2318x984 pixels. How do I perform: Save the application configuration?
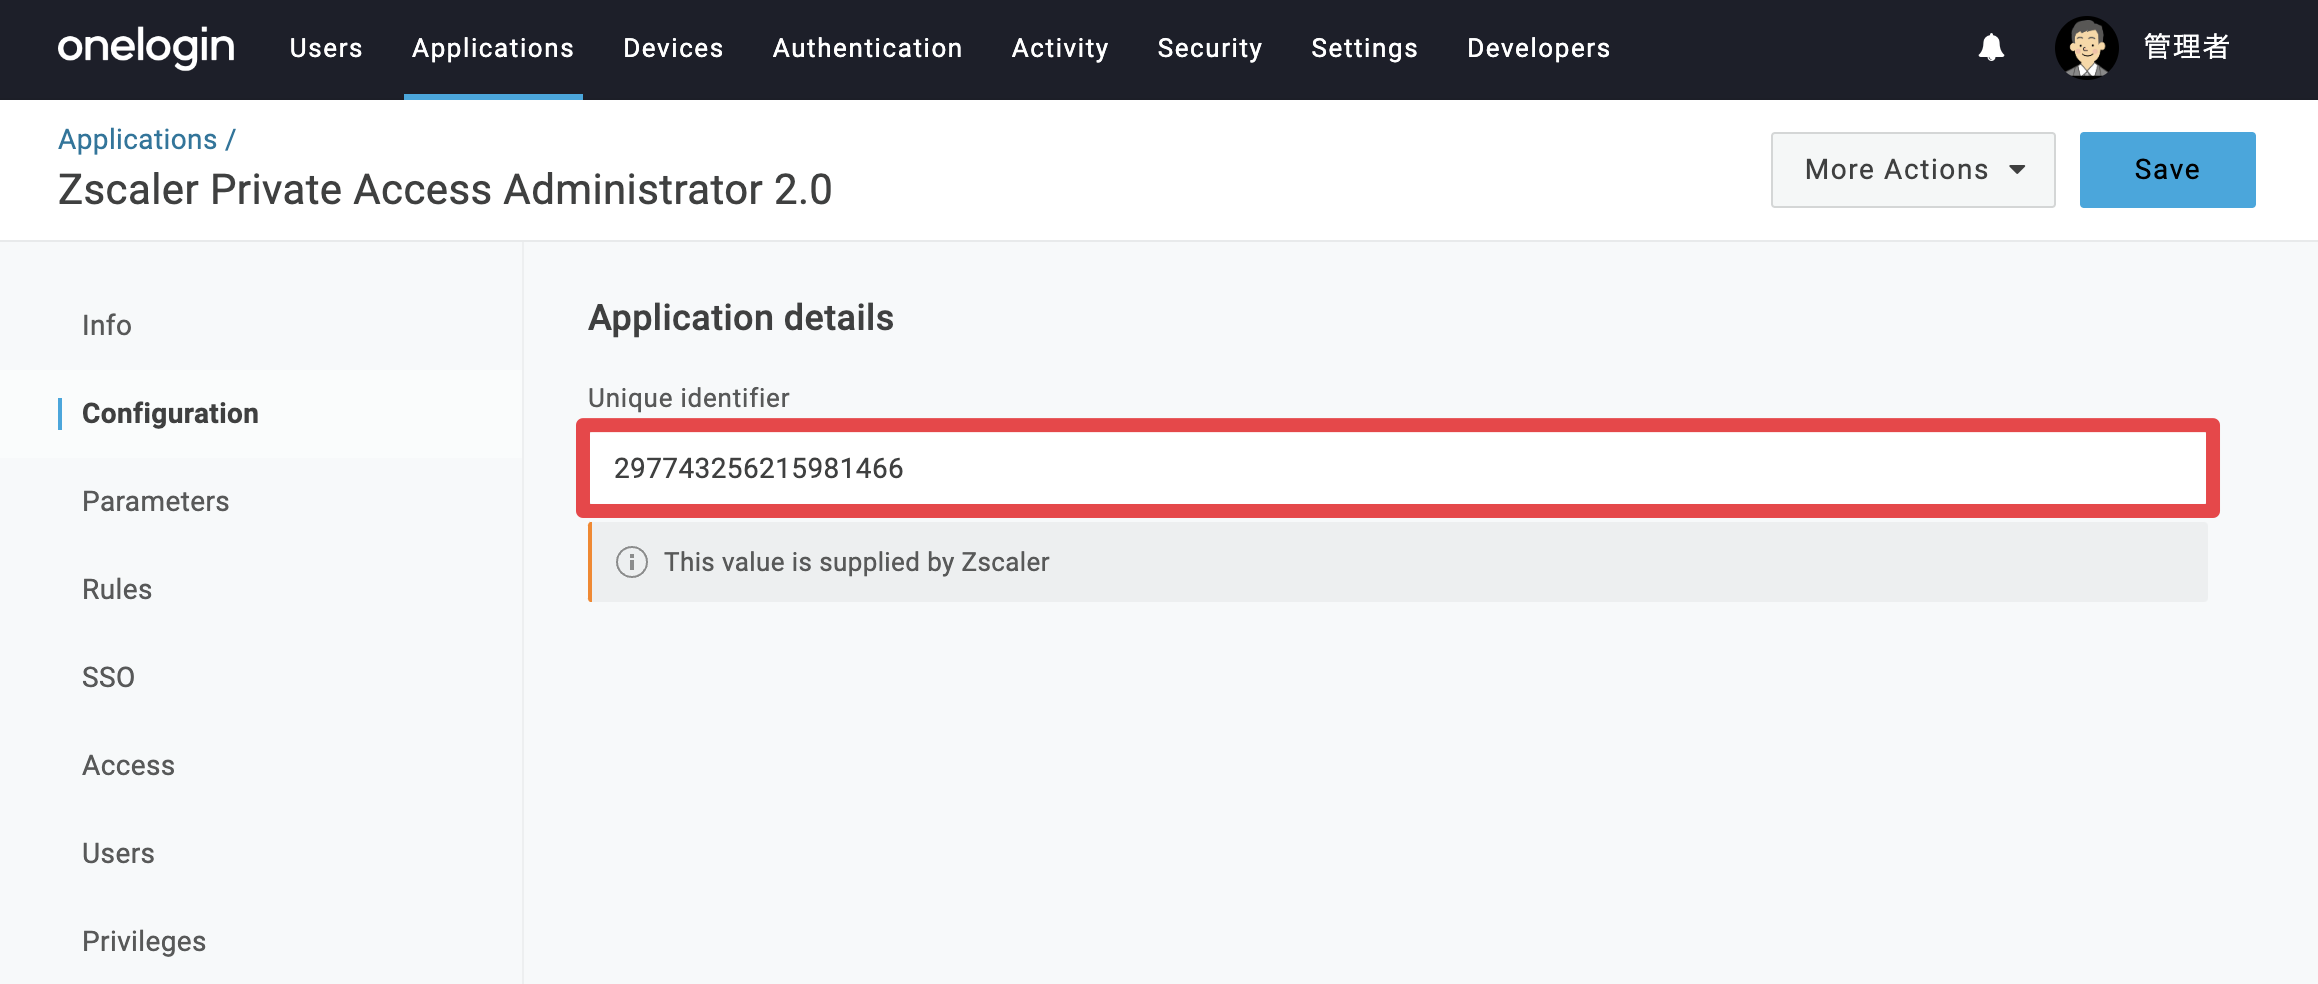pyautogui.click(x=2167, y=170)
